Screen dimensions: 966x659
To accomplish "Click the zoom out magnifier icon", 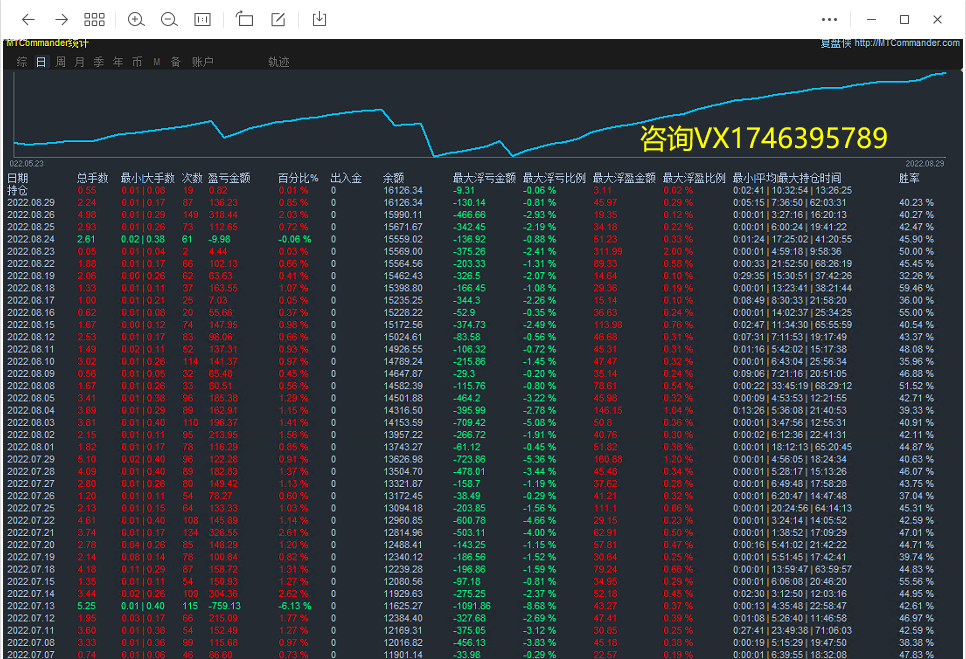I will 169,20.
